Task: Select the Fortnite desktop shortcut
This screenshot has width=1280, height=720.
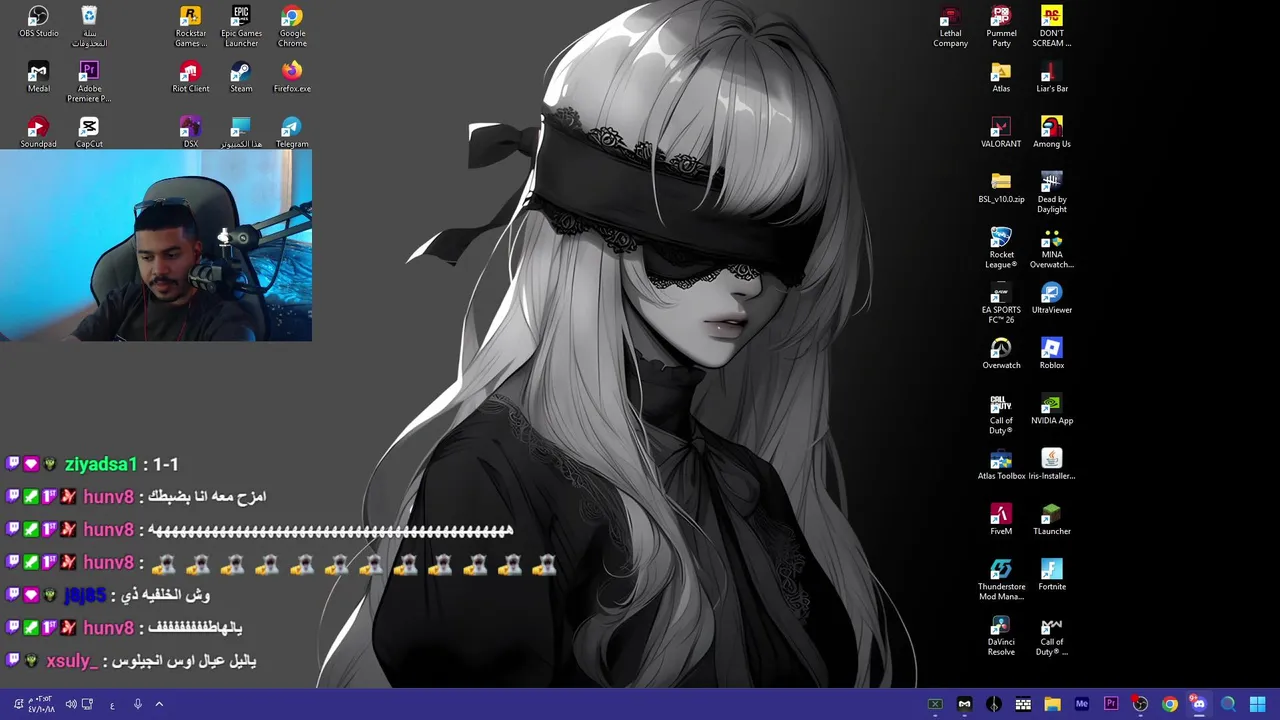Action: click(1051, 574)
